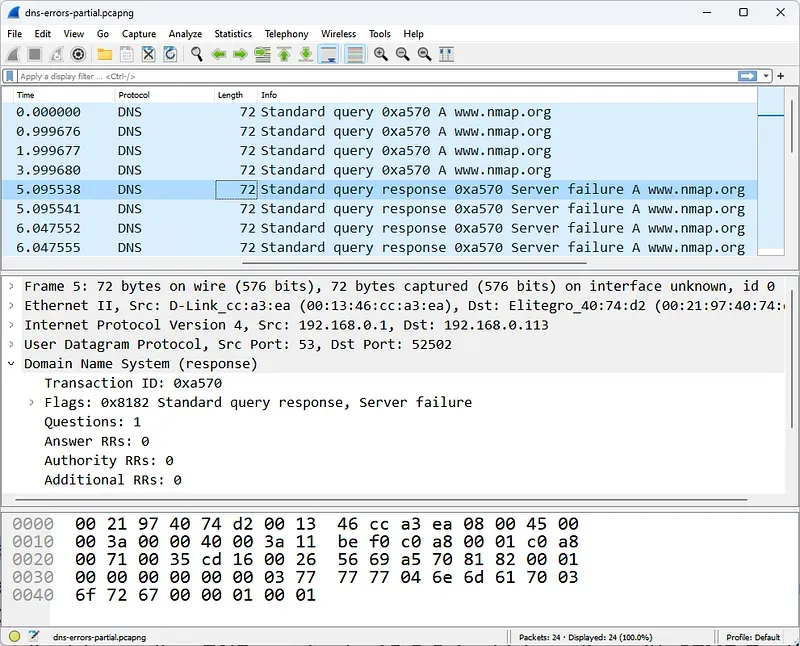
Task: Jump to the last packet icon
Action: (306, 54)
